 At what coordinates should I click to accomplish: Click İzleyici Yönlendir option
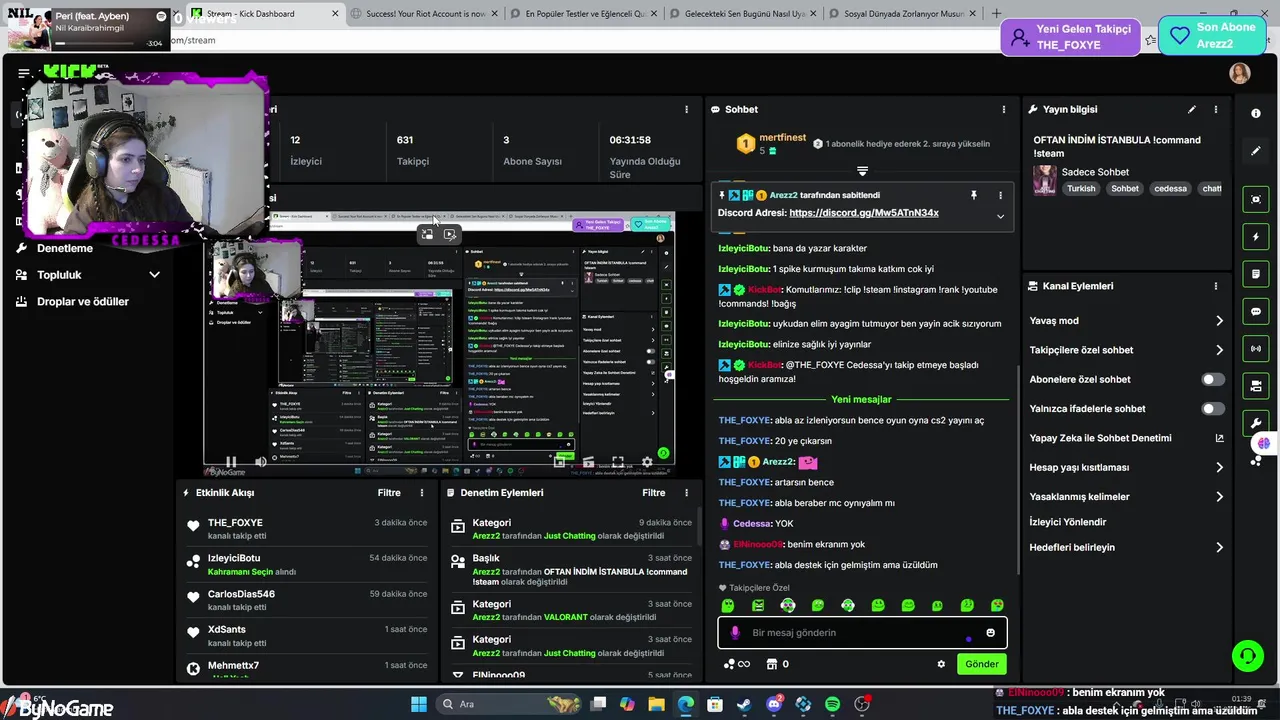click(x=1068, y=522)
